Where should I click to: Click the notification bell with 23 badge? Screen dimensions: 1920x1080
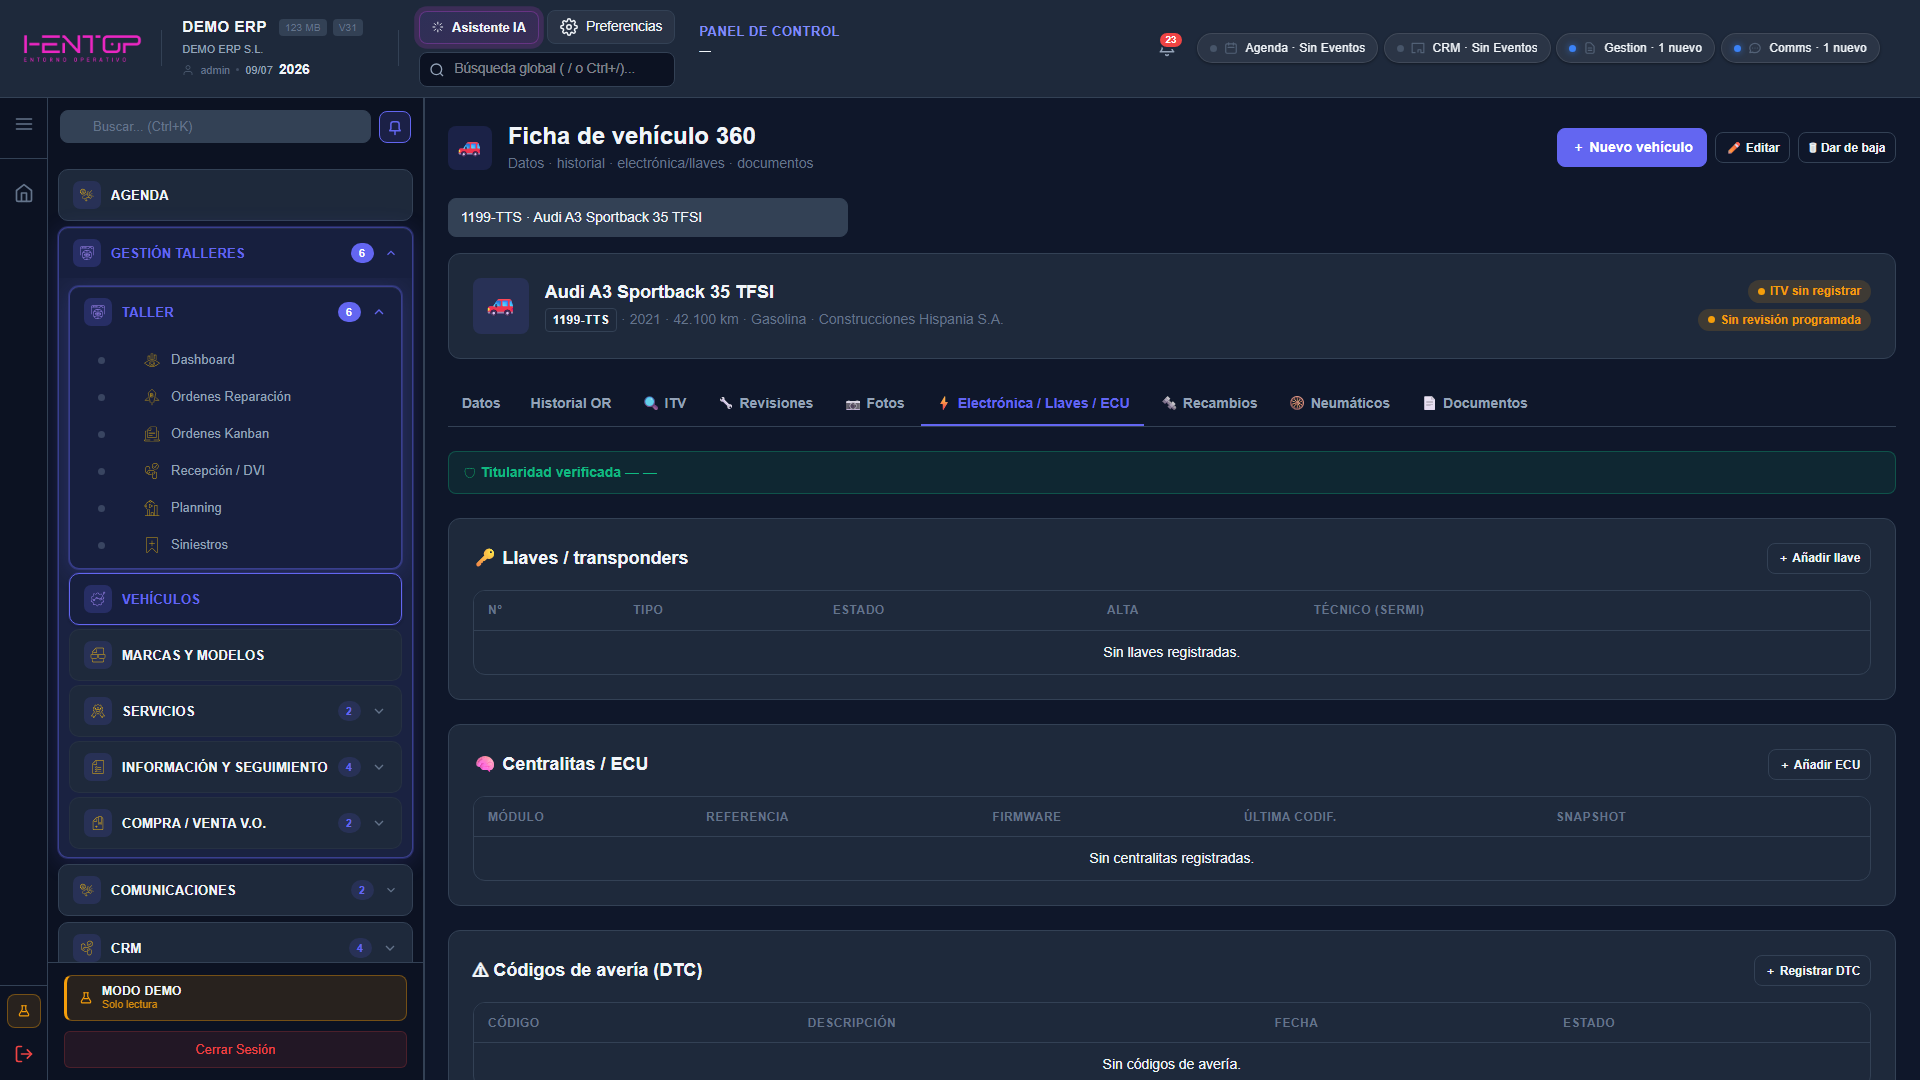1167,47
